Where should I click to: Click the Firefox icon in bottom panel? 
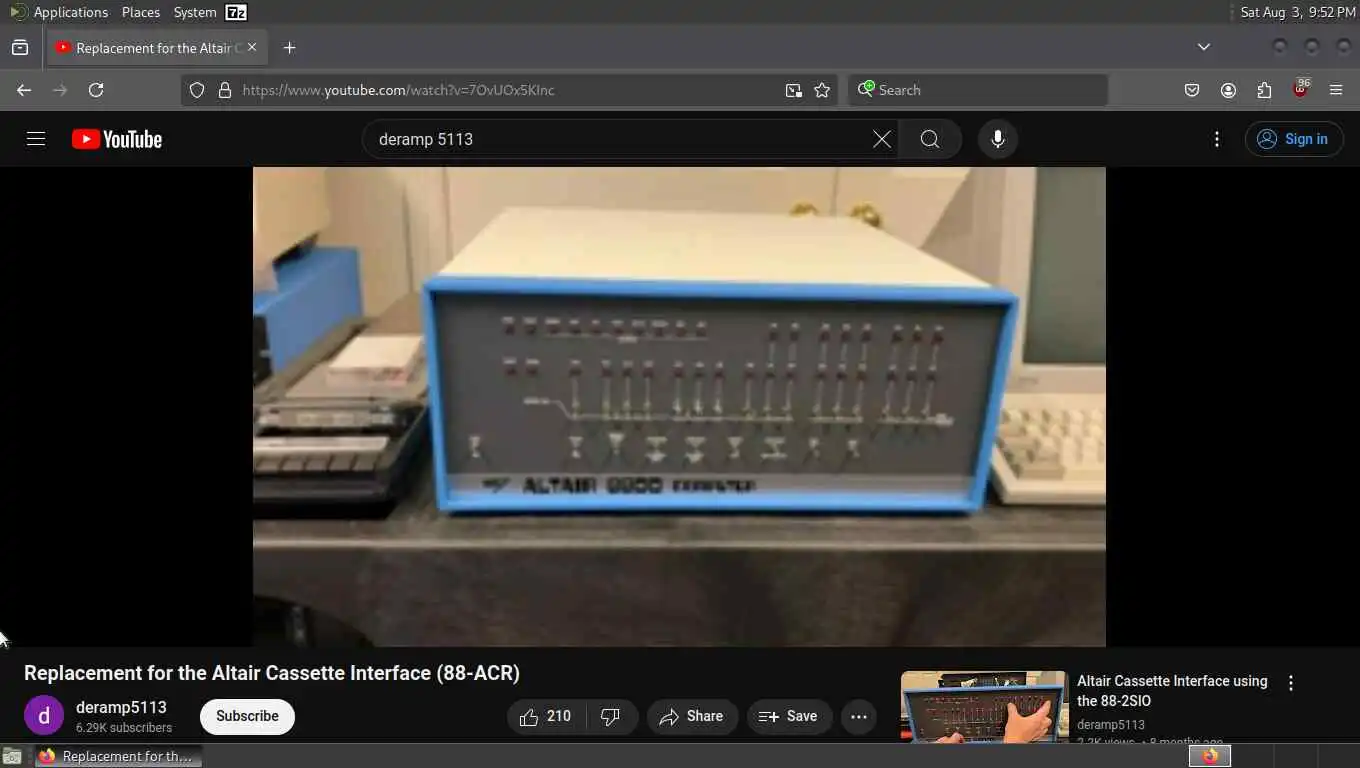click(x=1210, y=756)
